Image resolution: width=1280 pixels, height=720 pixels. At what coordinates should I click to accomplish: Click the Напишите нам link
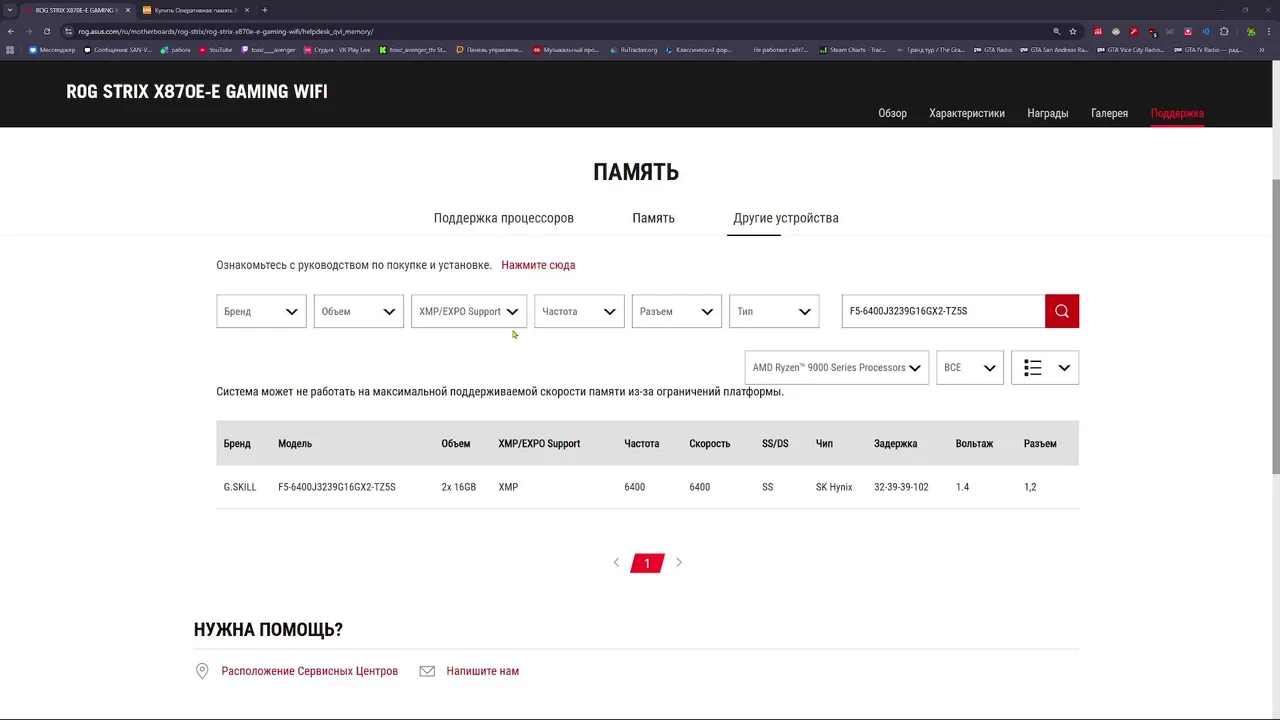483,671
